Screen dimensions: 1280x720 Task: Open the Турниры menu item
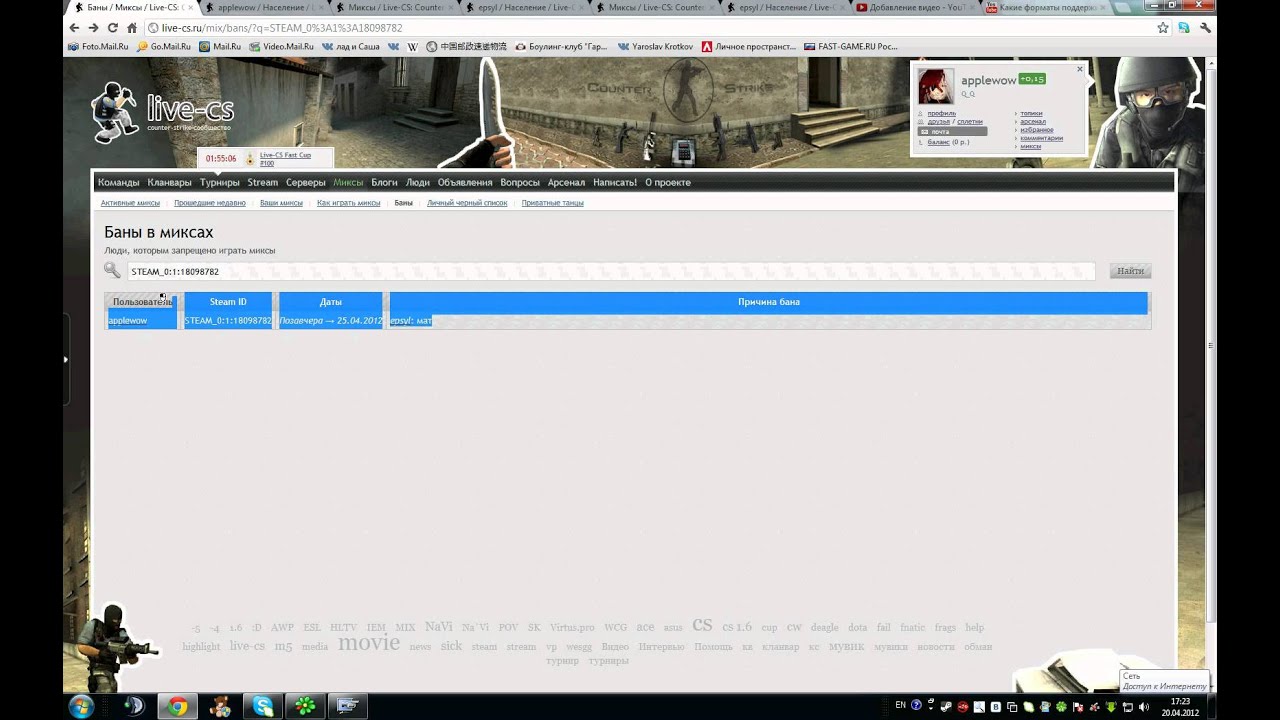219,182
